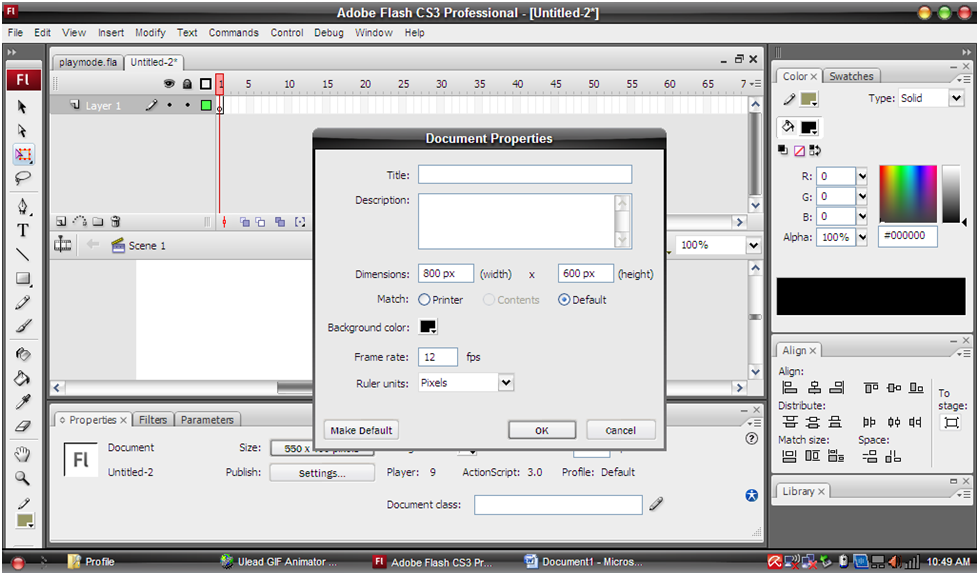Image resolution: width=979 pixels, height=575 pixels.
Task: Open the Insert menu
Action: 111,32
